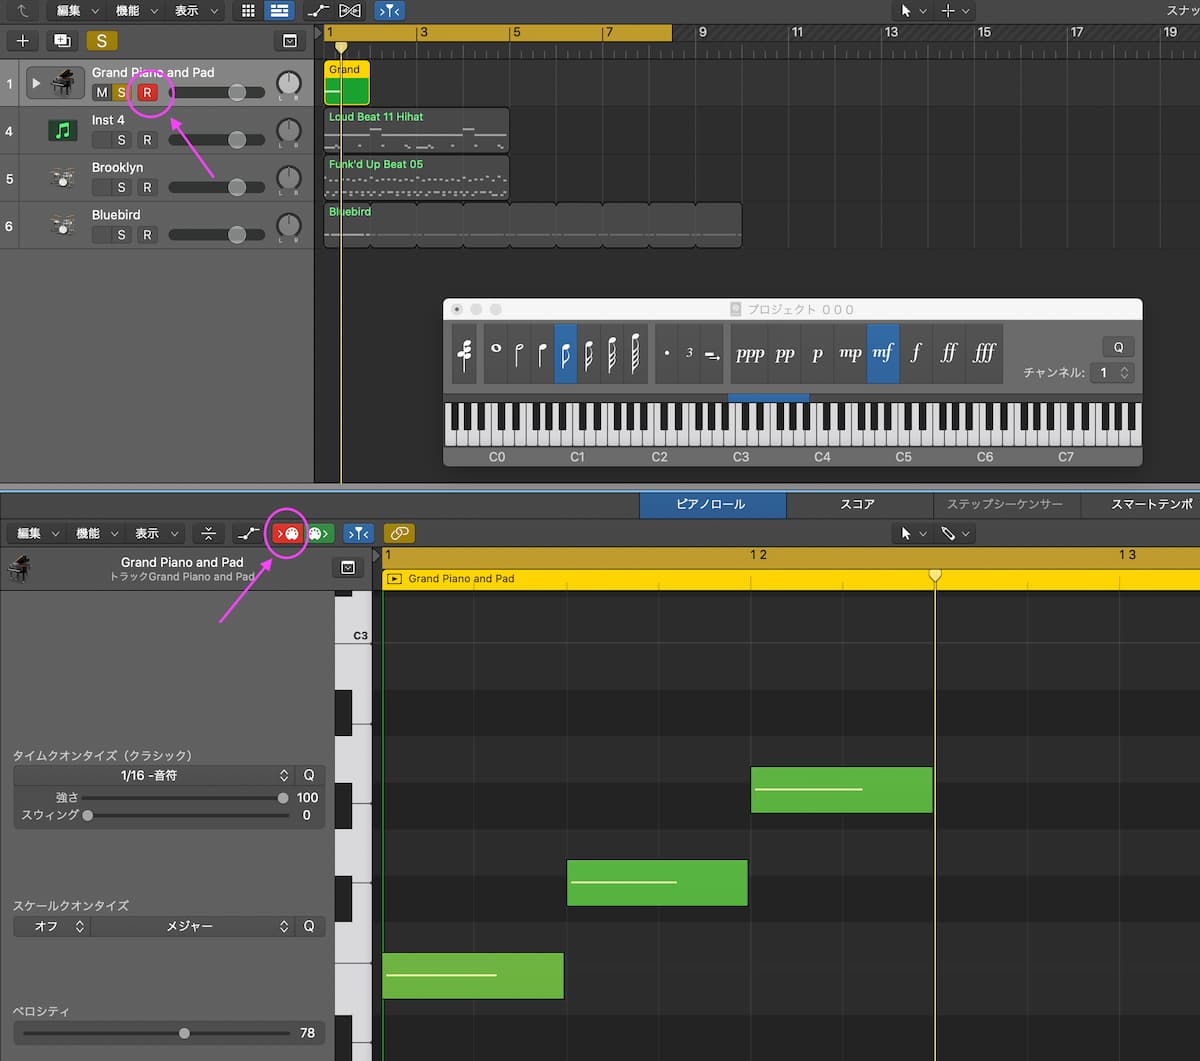Toggle the red MIDI In button
The width and height of the screenshot is (1200, 1061).
click(287, 534)
